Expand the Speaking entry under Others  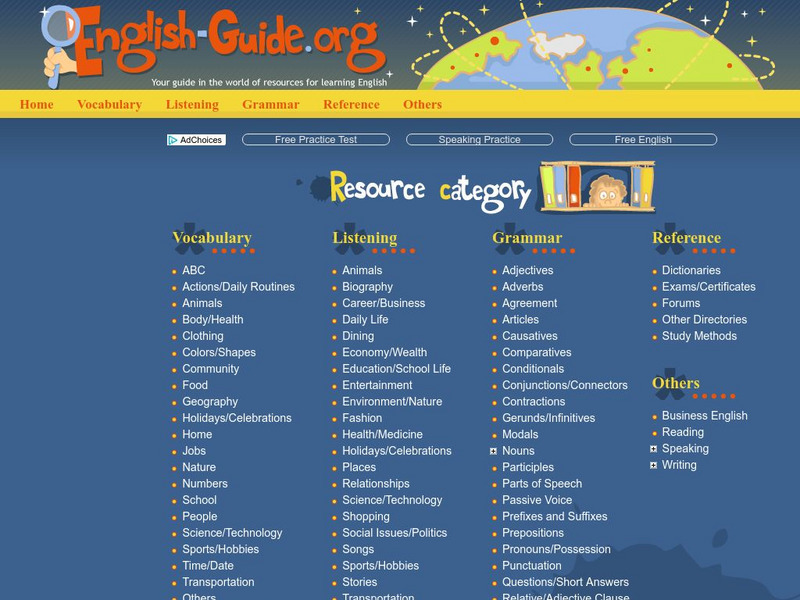(652, 449)
